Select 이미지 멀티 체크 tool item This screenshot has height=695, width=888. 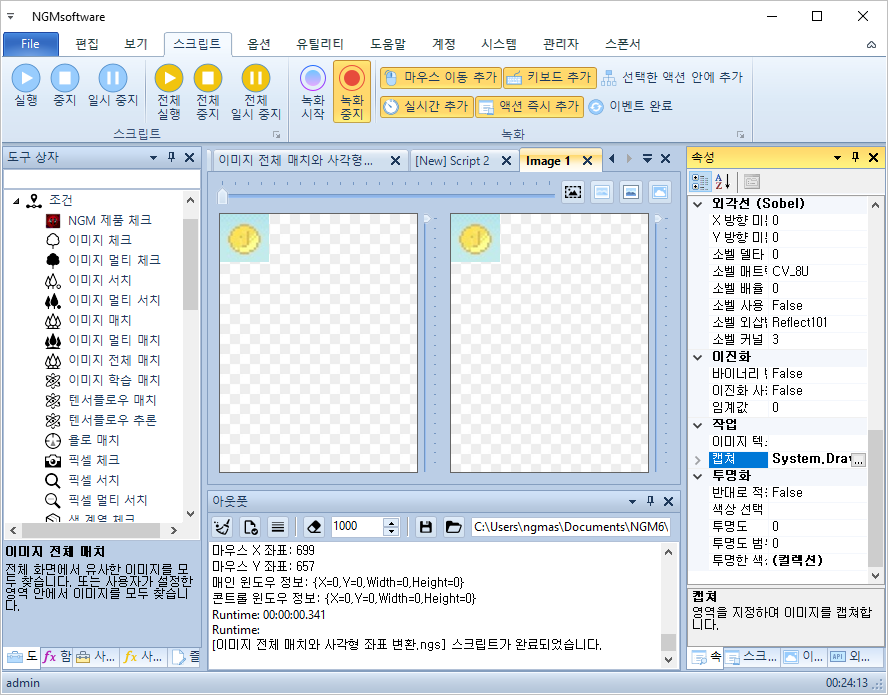coord(114,260)
